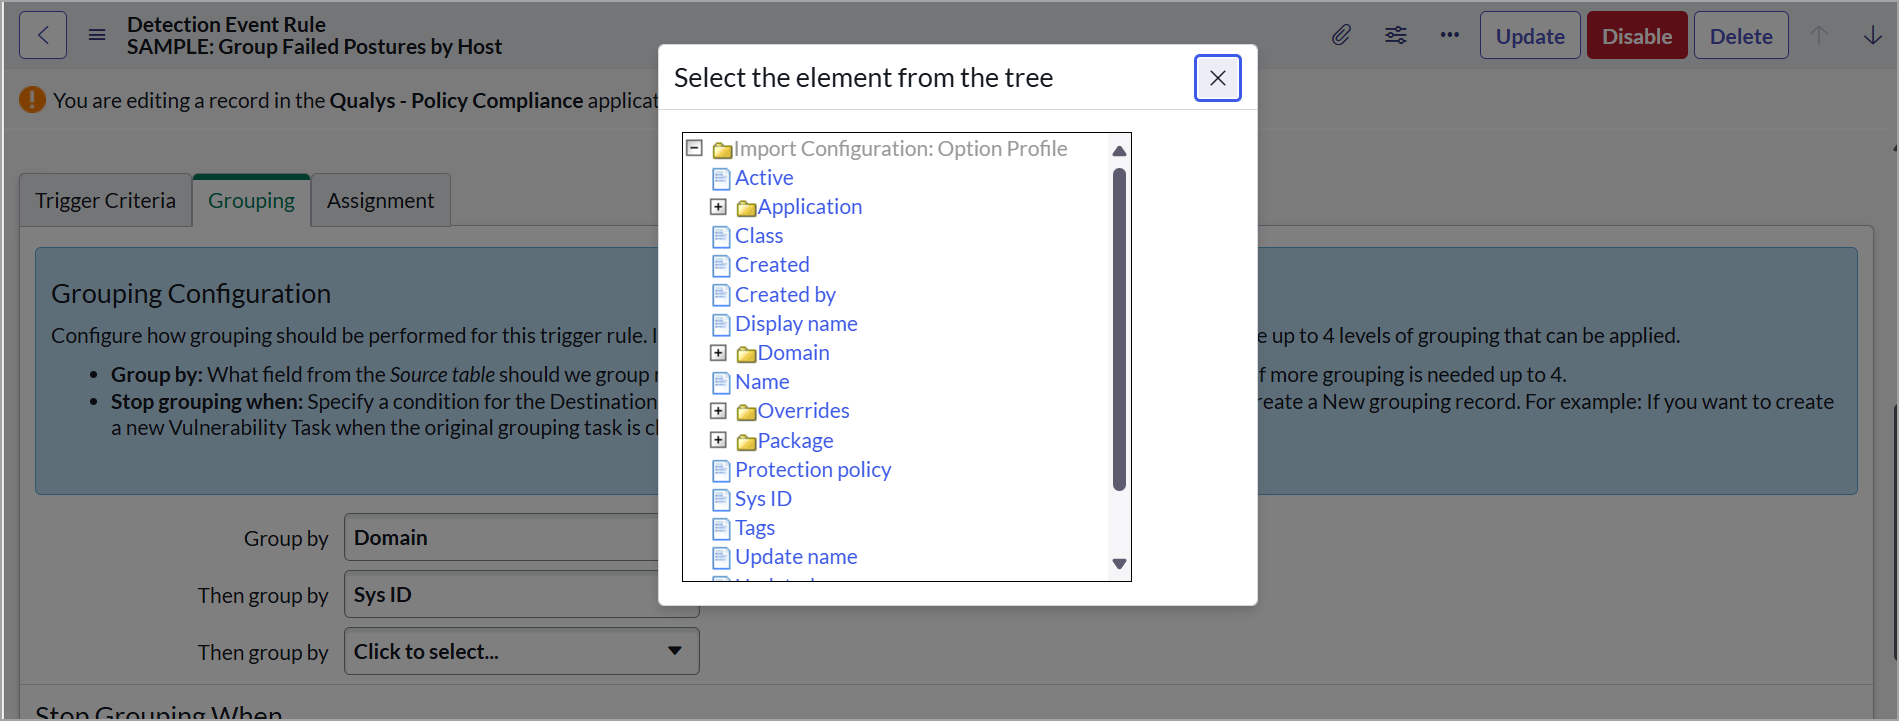The image size is (1899, 721).
Task: Pick Tags in the tree
Action: click(755, 528)
